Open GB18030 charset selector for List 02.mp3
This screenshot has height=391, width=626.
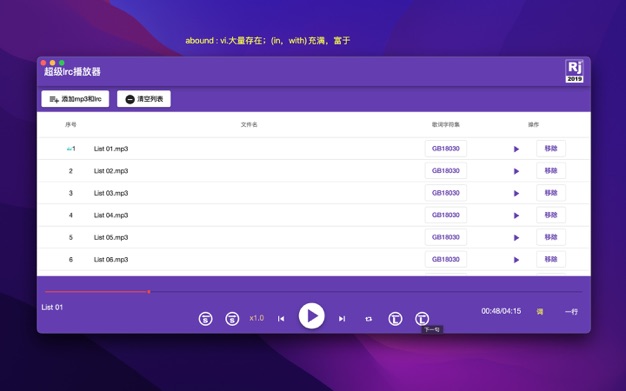pyautogui.click(x=446, y=171)
